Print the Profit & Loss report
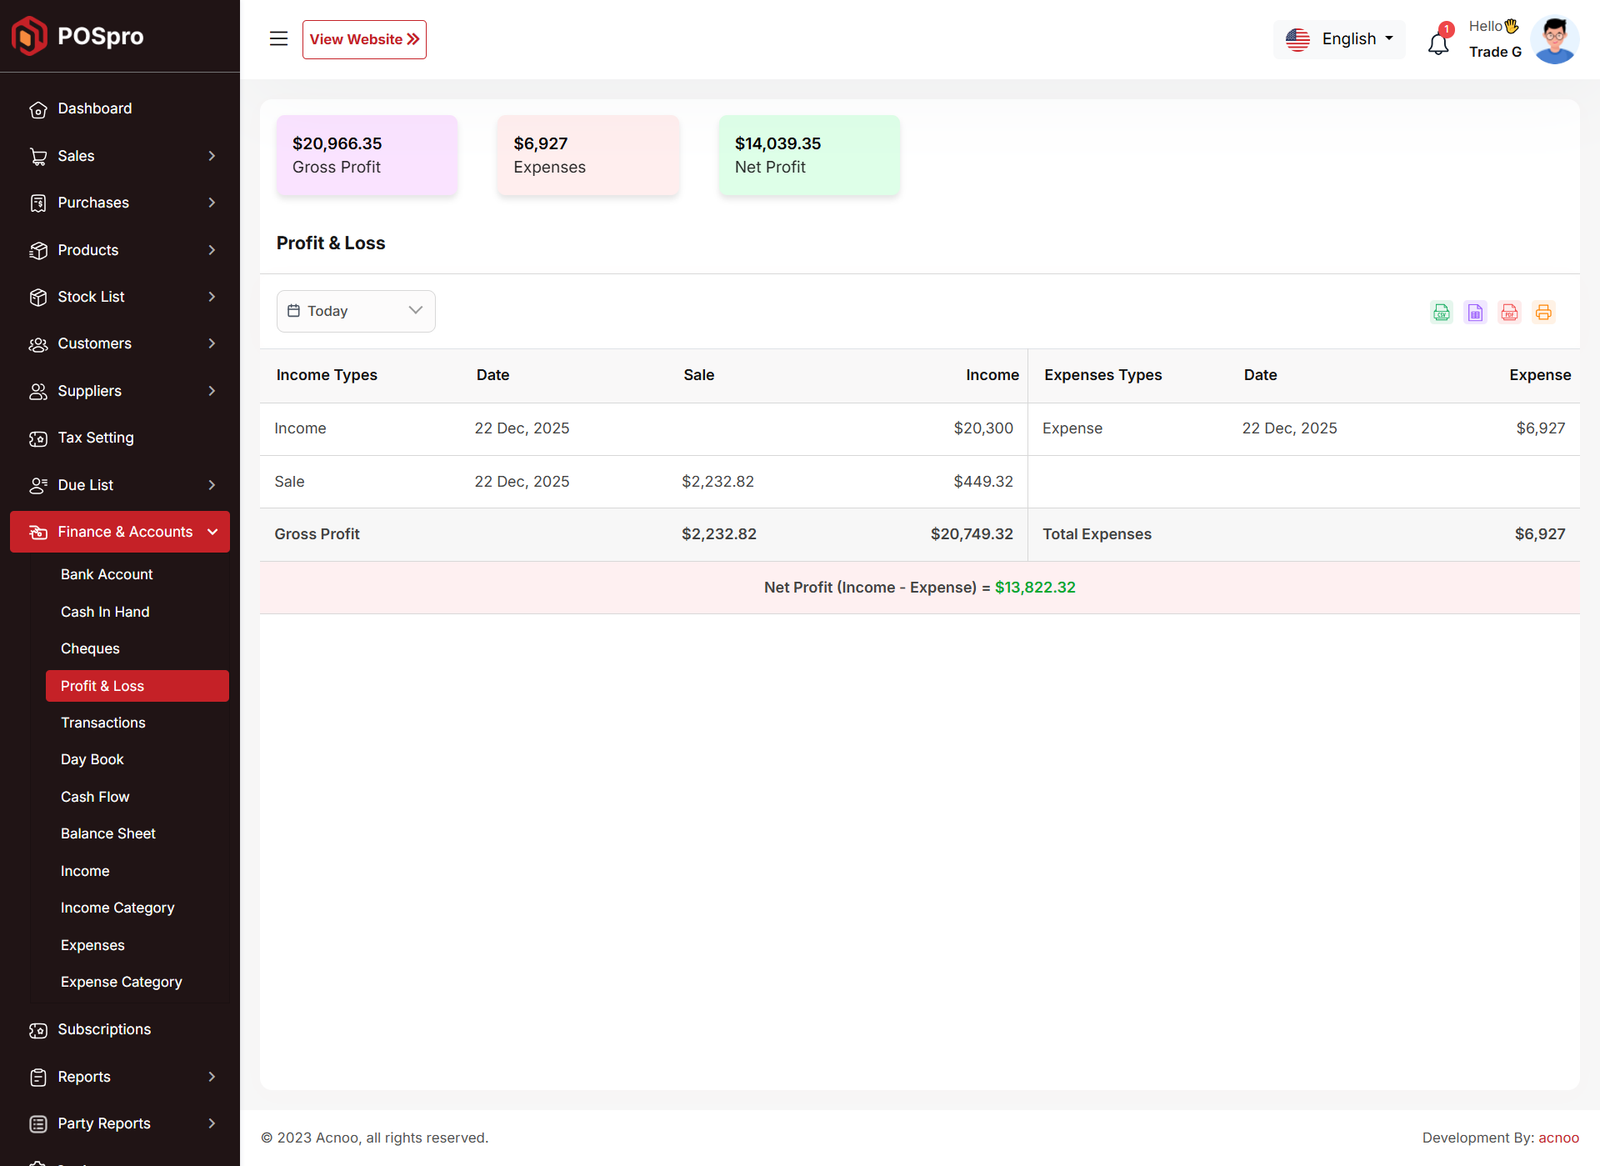Screen dimensions: 1600x1166 point(1543,312)
